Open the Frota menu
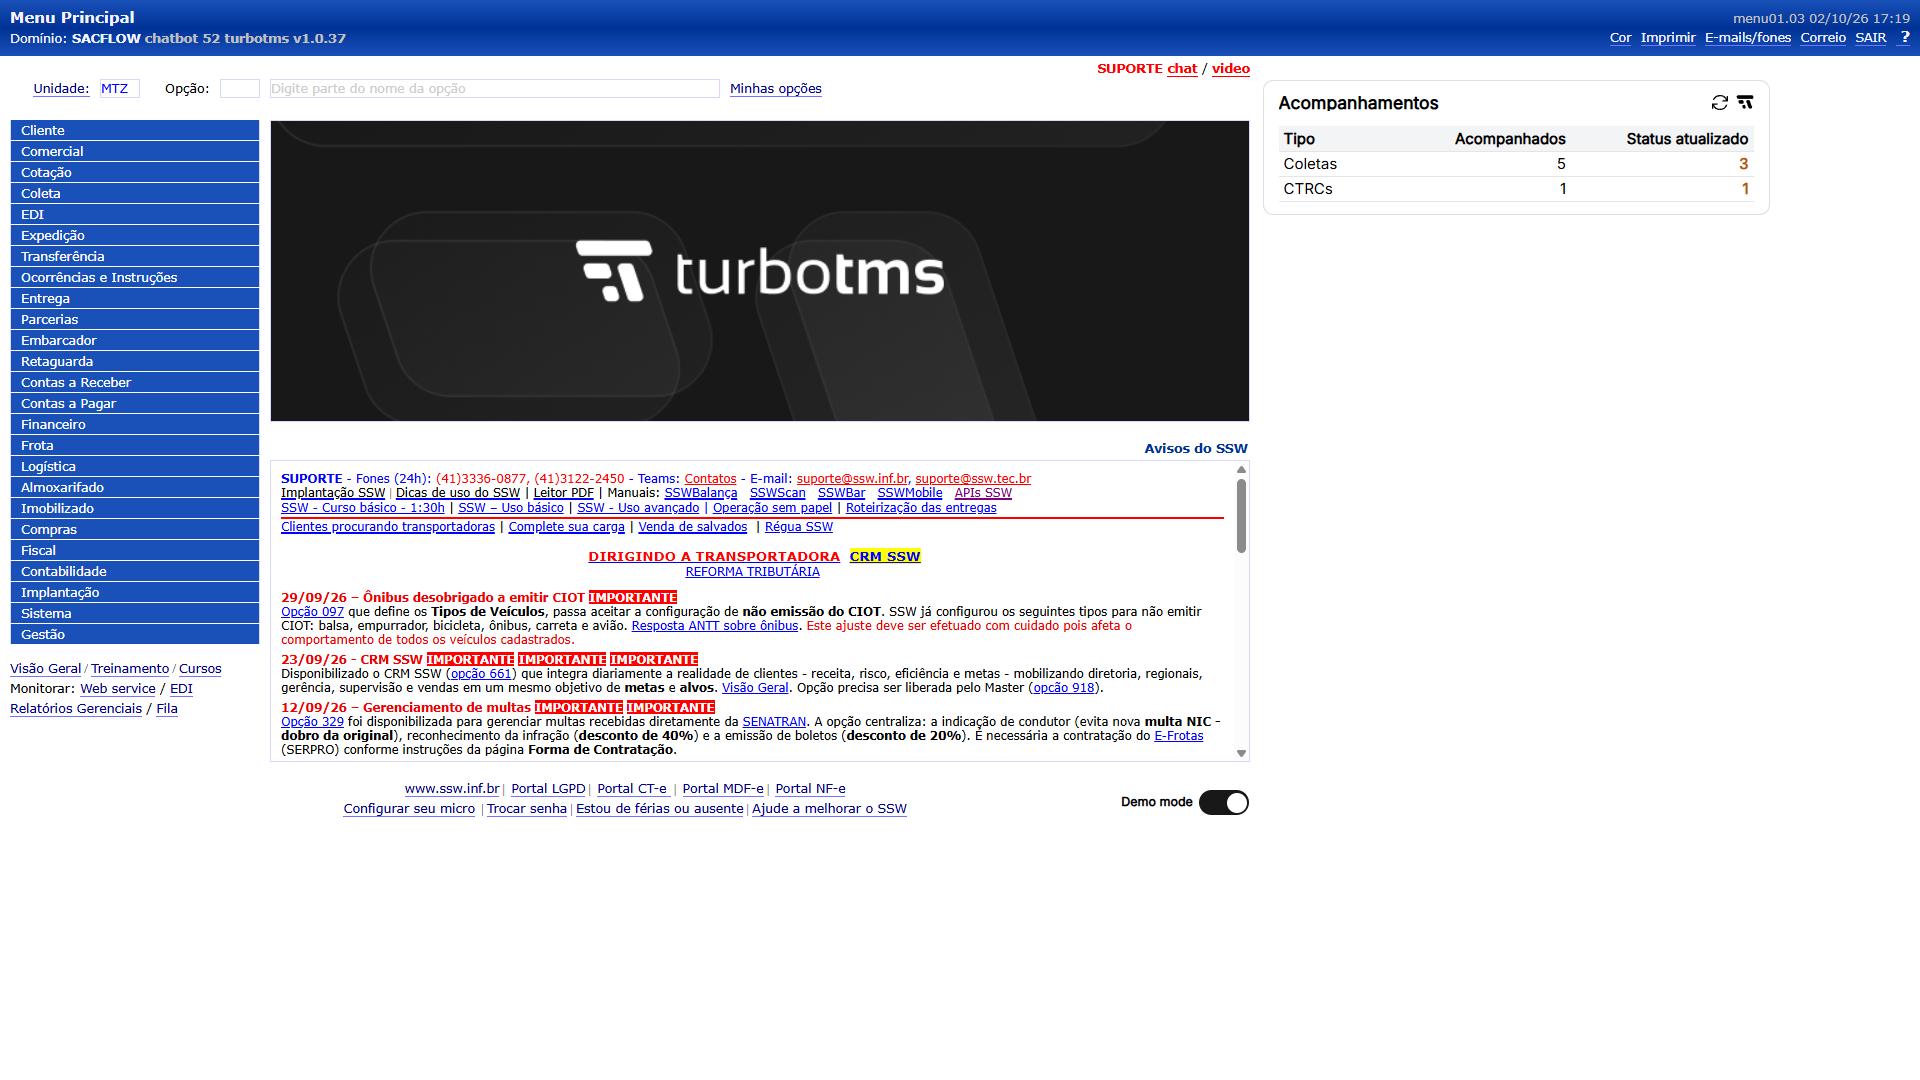The image size is (1920, 1080). coord(135,445)
